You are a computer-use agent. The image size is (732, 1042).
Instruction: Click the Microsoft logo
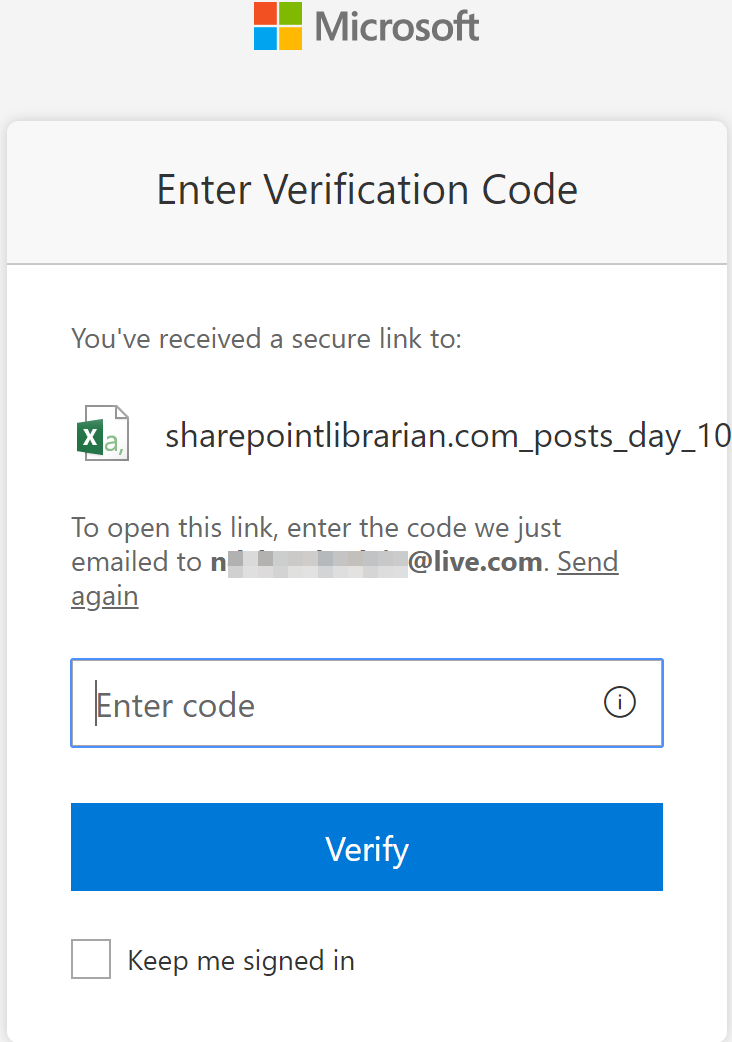click(x=366, y=26)
